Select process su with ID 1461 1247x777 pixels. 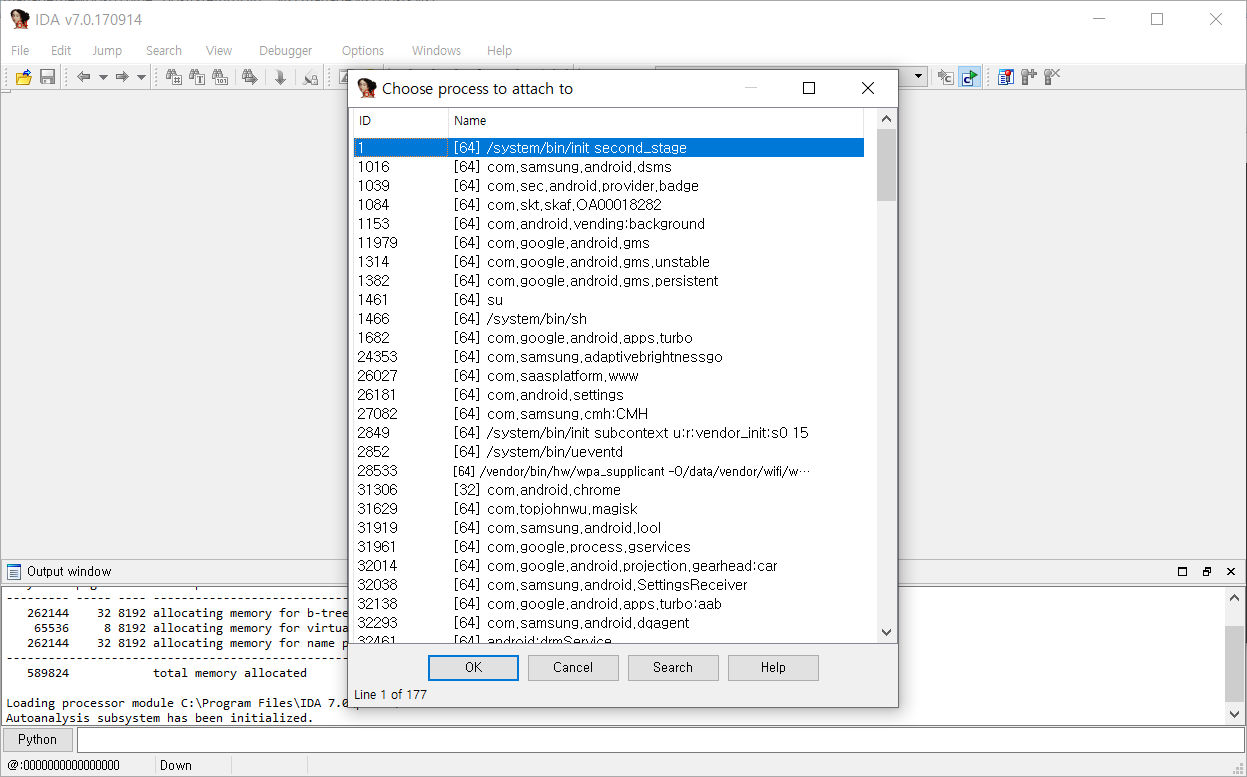click(609, 300)
